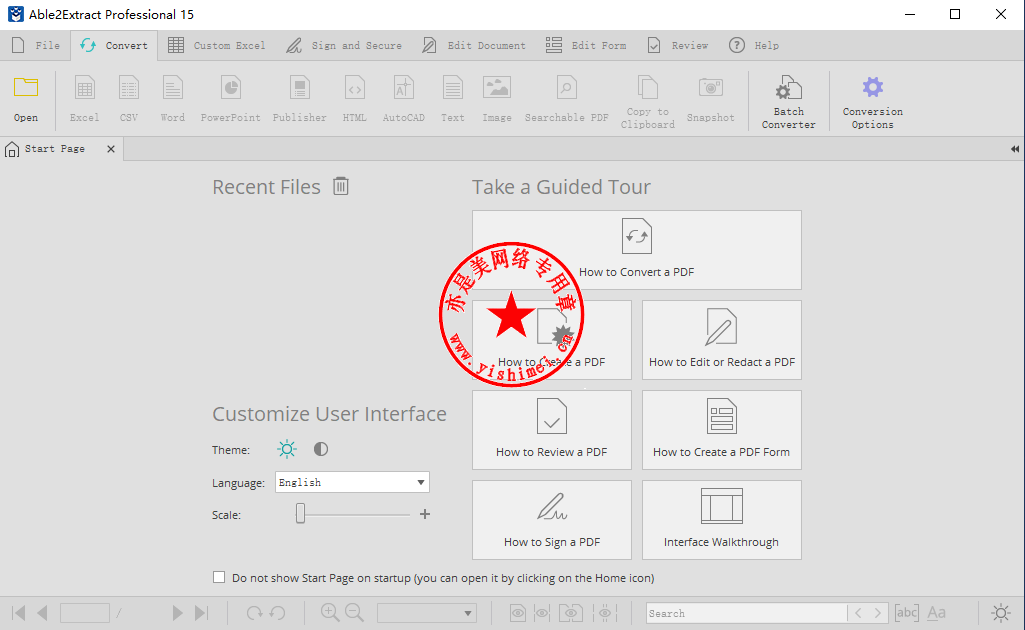Open the zoom level dropdown in bottom bar
Viewport: 1025px width, 630px height.
[x=427, y=613]
